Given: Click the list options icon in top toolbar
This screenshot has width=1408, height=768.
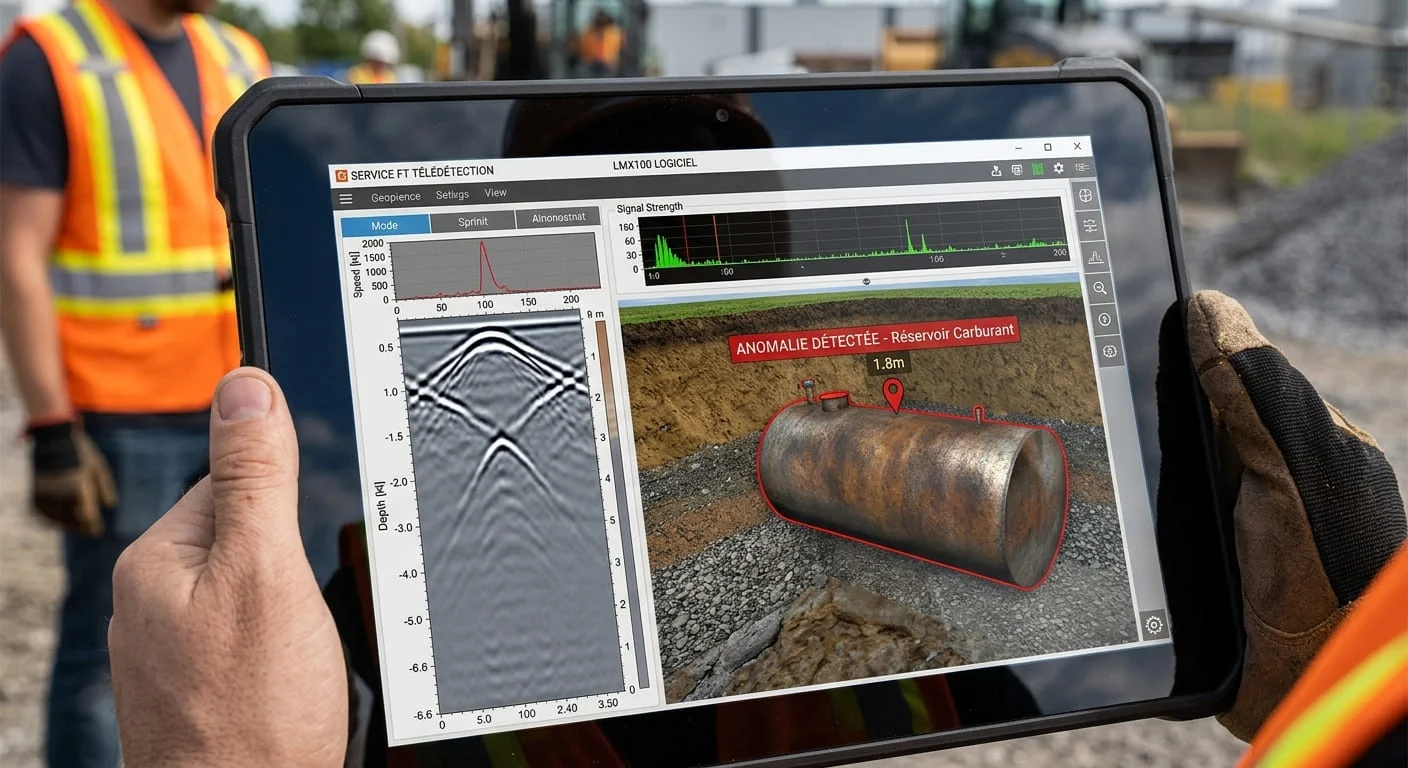Looking at the screenshot, I should tap(1082, 168).
